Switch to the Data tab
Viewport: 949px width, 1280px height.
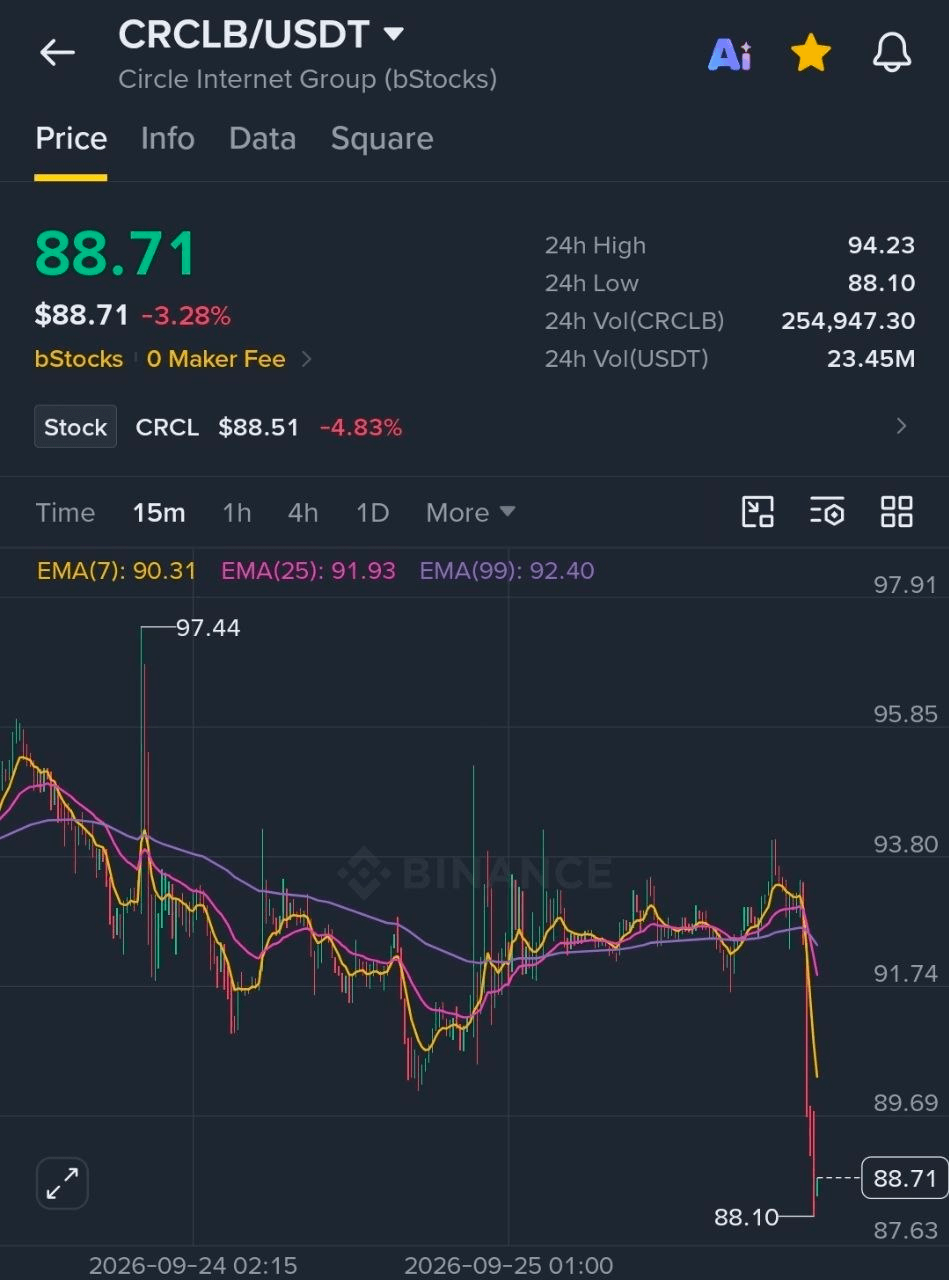pos(262,138)
